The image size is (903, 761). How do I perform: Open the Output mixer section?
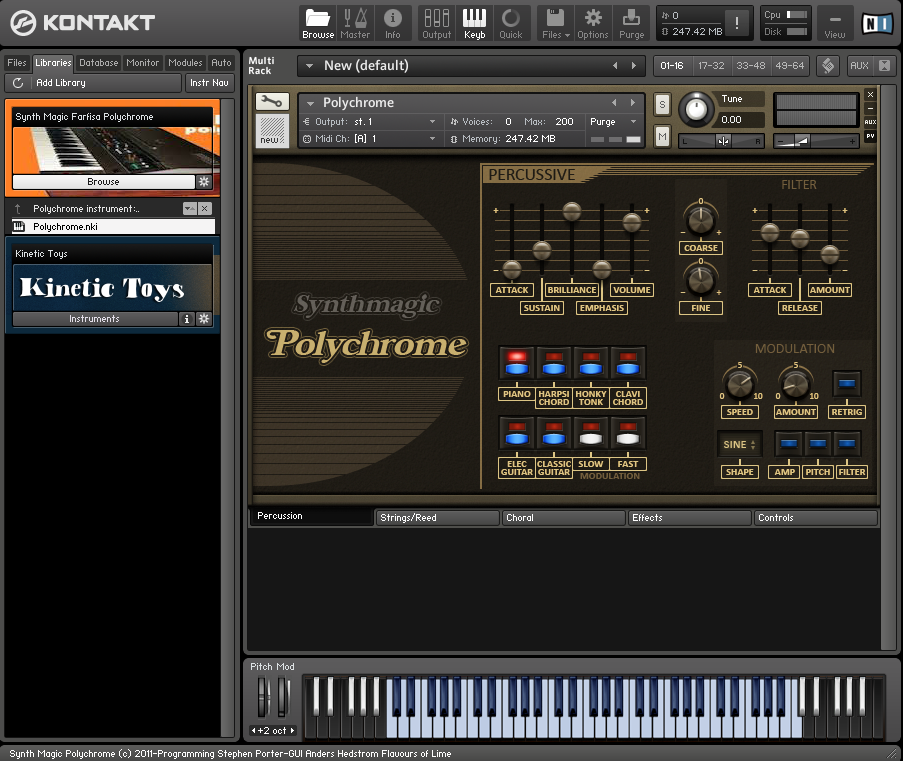437,24
